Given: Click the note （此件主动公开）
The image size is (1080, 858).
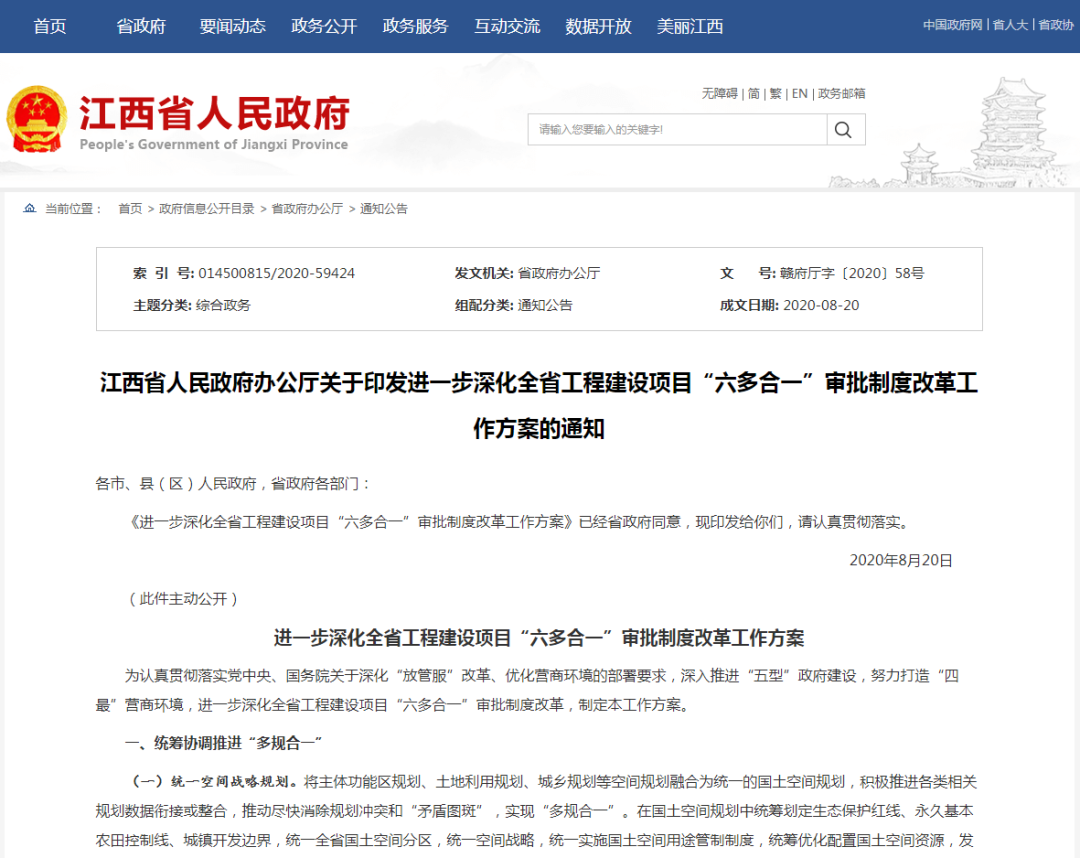Looking at the screenshot, I should (x=183, y=599).
